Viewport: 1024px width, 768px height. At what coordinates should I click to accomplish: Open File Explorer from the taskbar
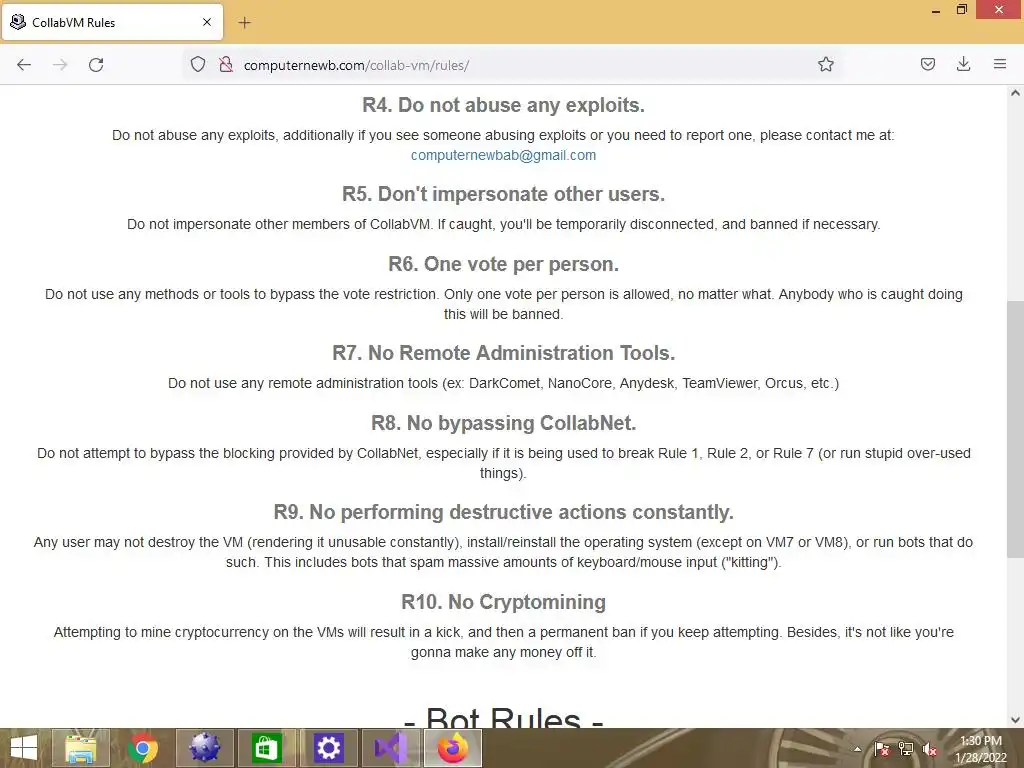(x=81, y=748)
